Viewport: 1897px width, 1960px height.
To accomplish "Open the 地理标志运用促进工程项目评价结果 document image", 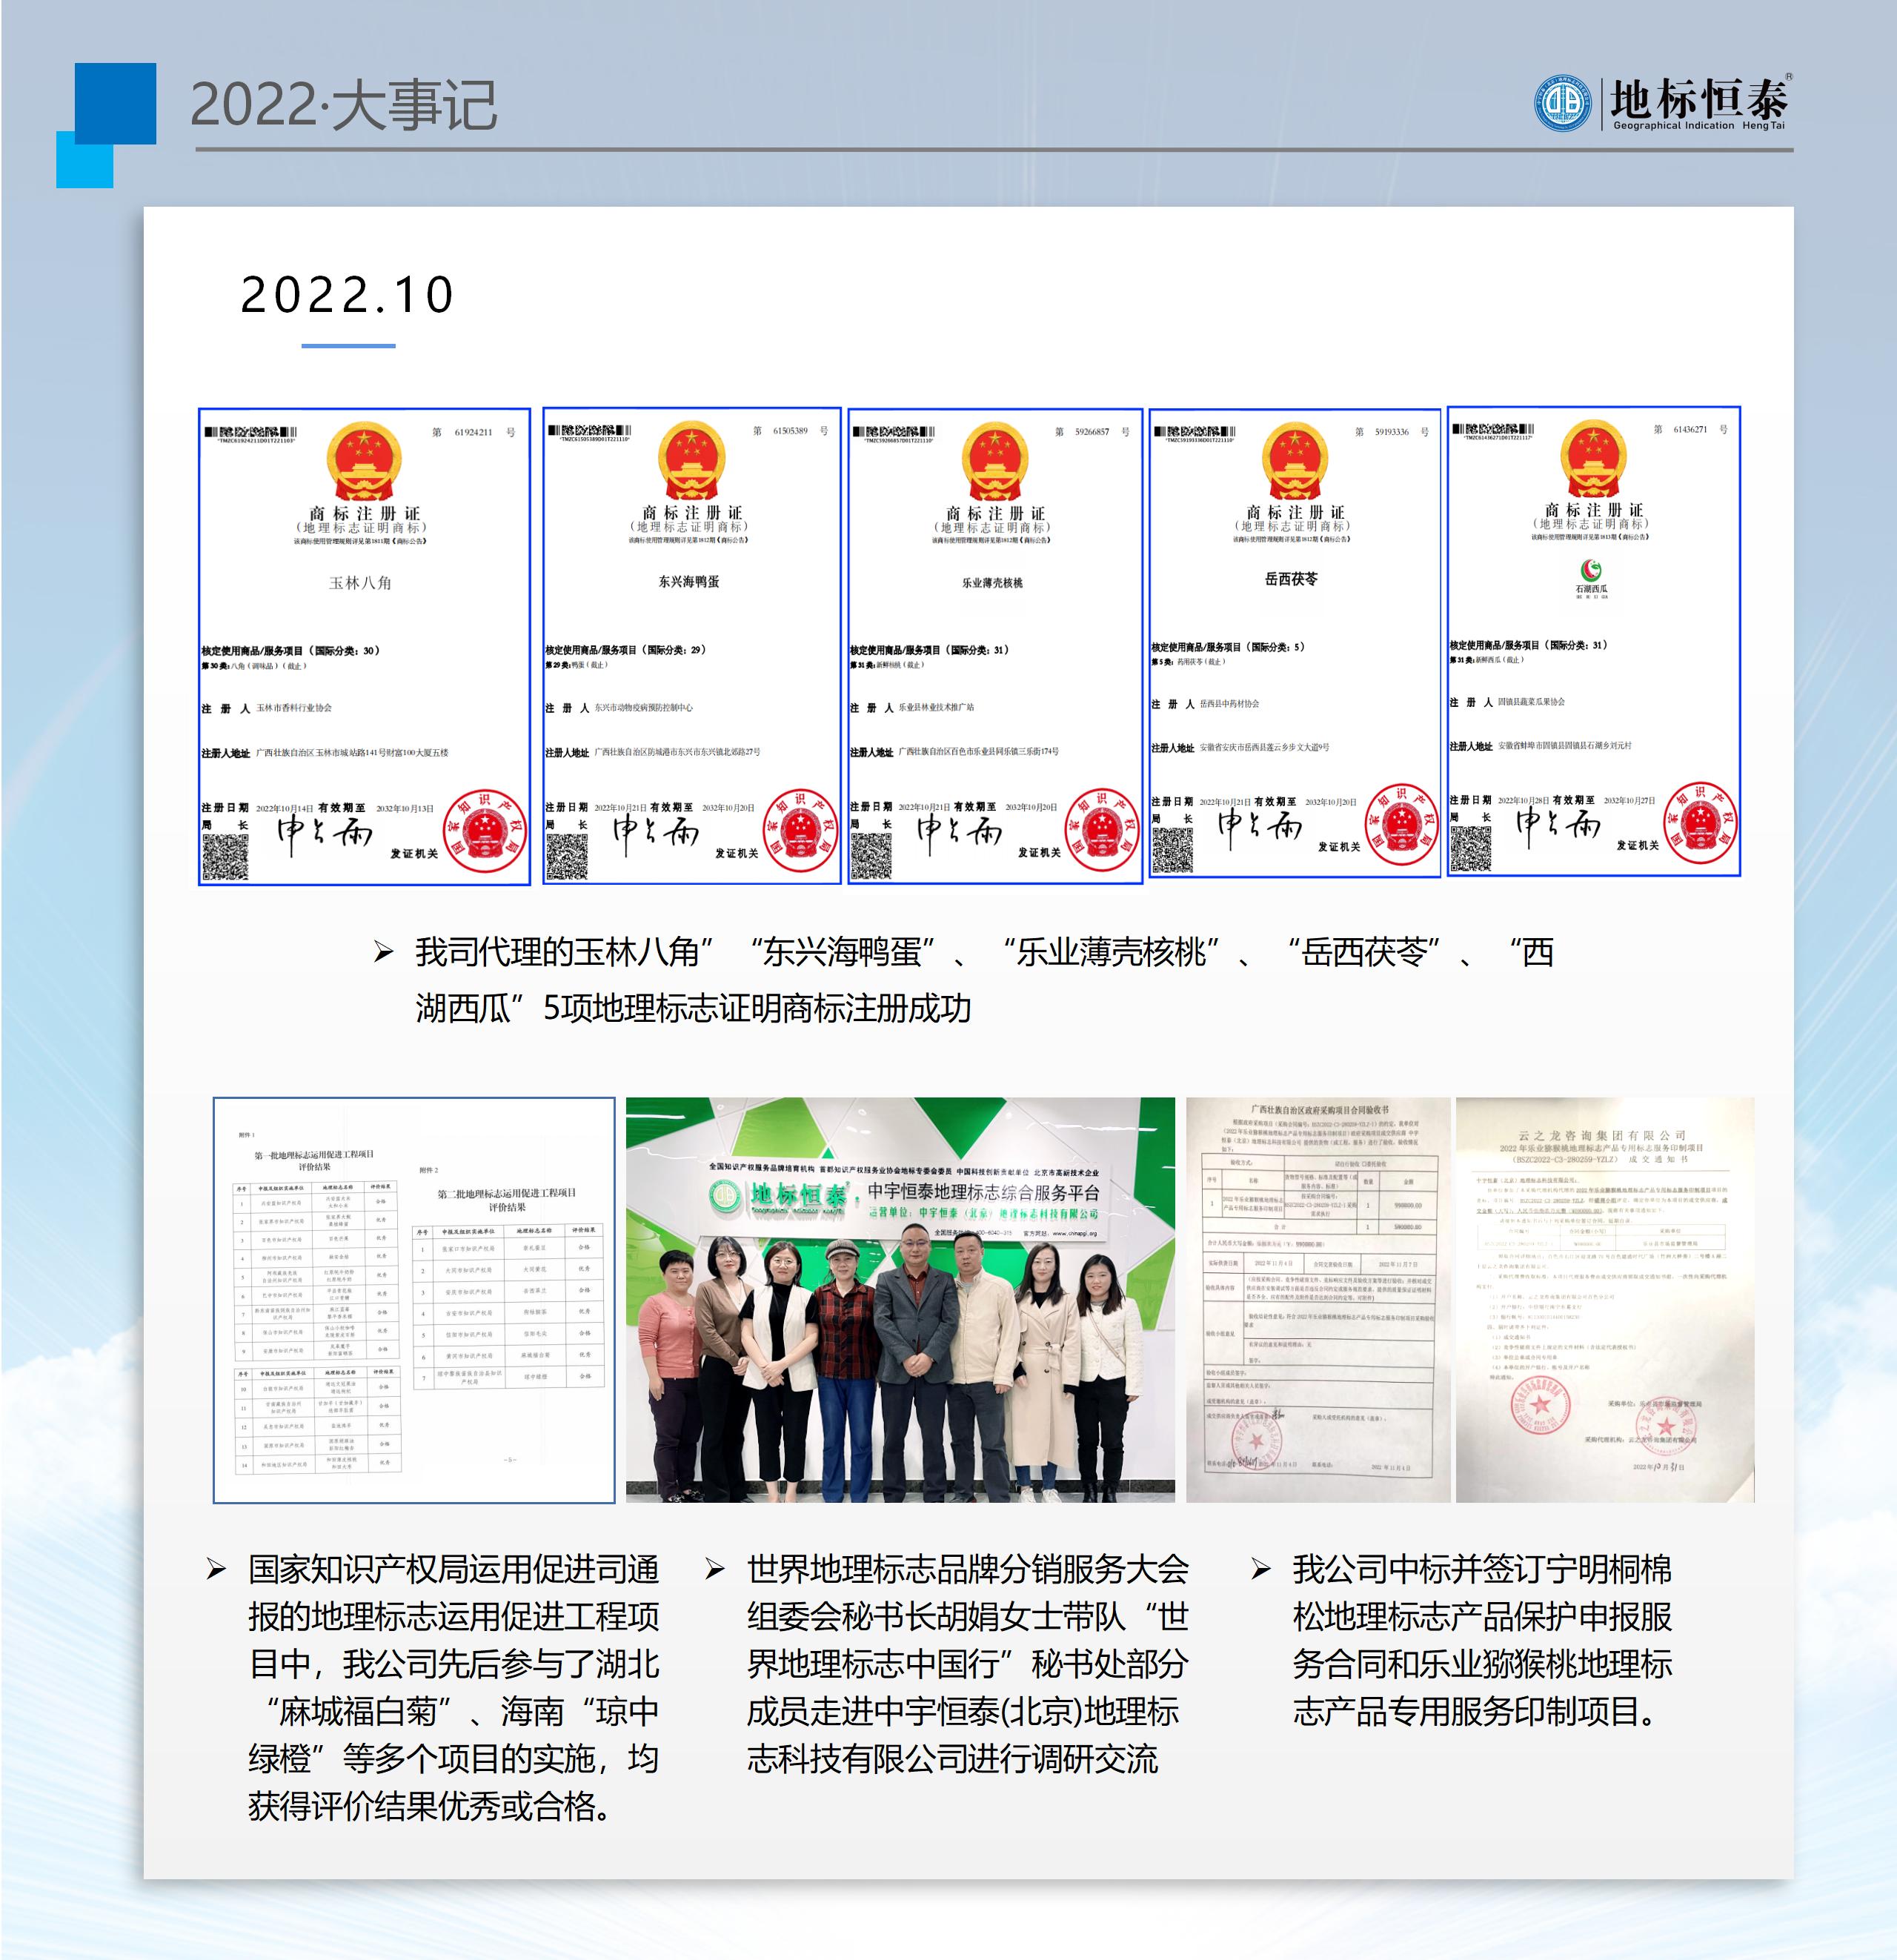I will click(x=414, y=1300).
